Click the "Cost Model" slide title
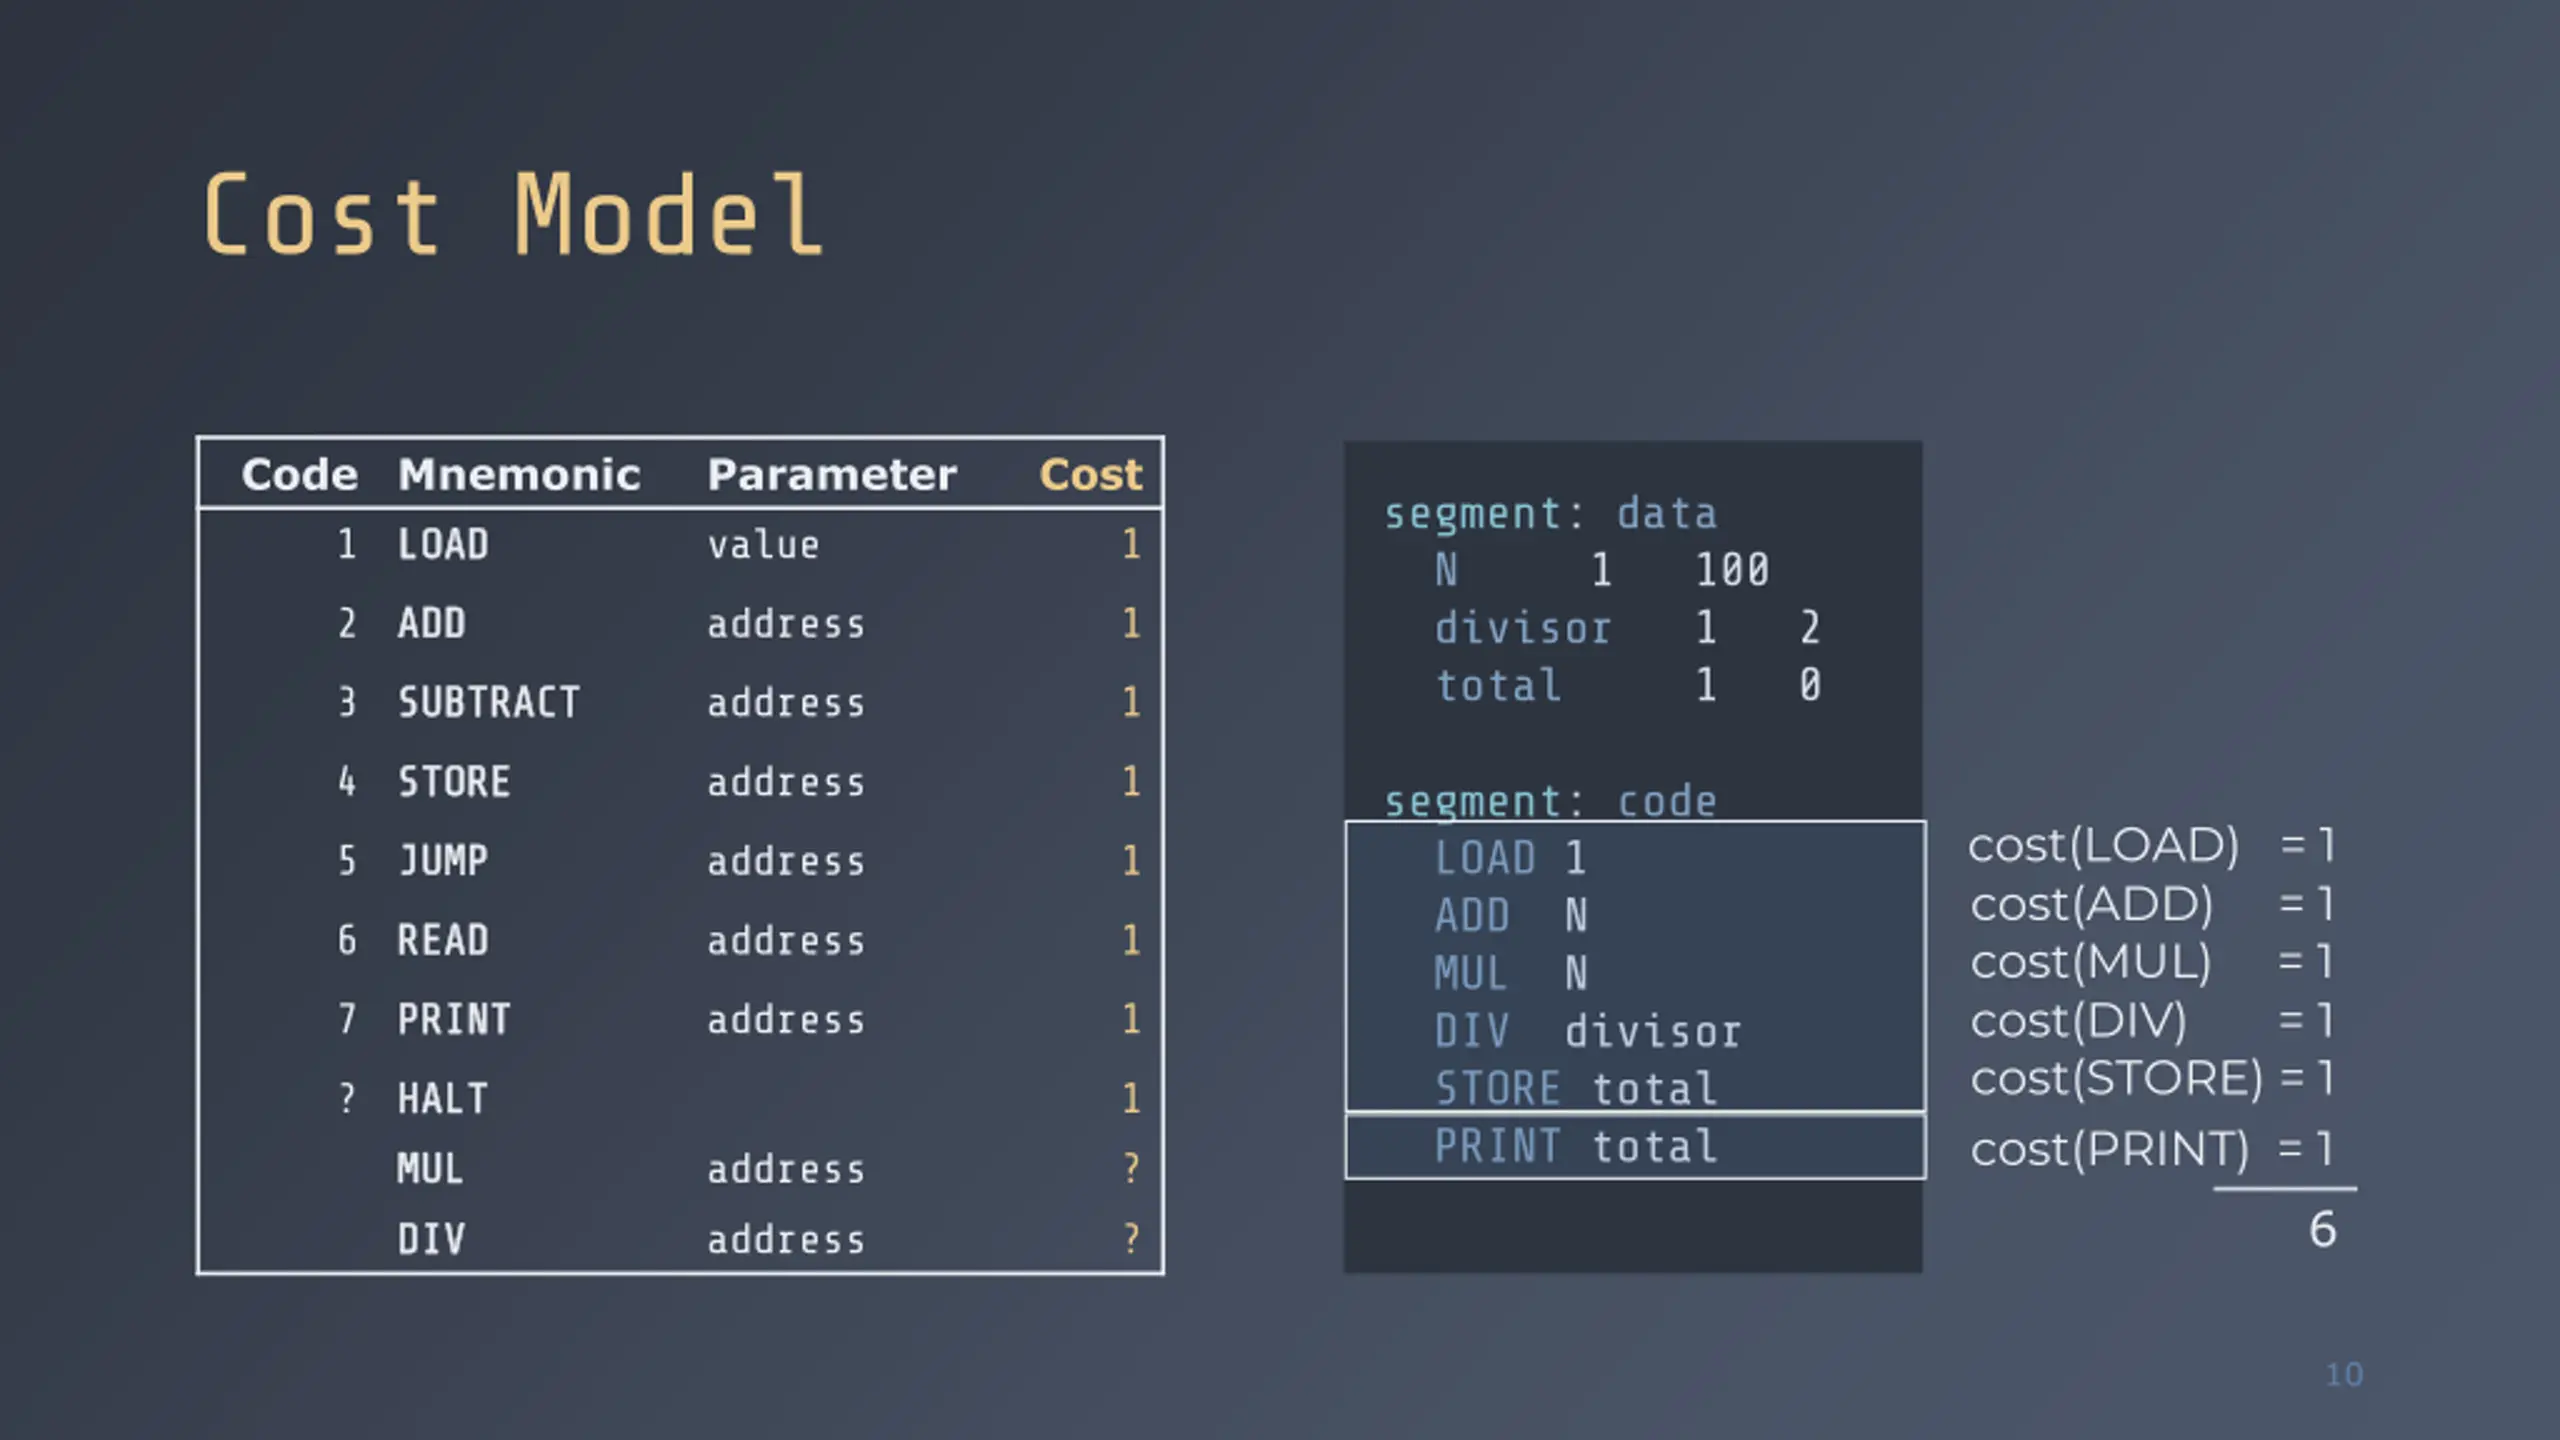Image resolution: width=2560 pixels, height=1440 pixels. click(513, 214)
